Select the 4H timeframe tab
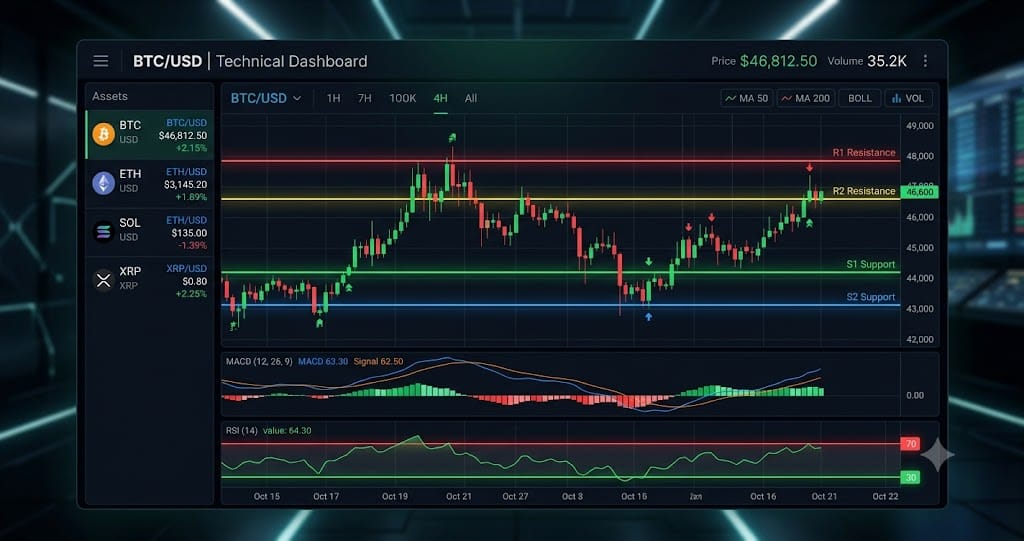 [x=440, y=98]
